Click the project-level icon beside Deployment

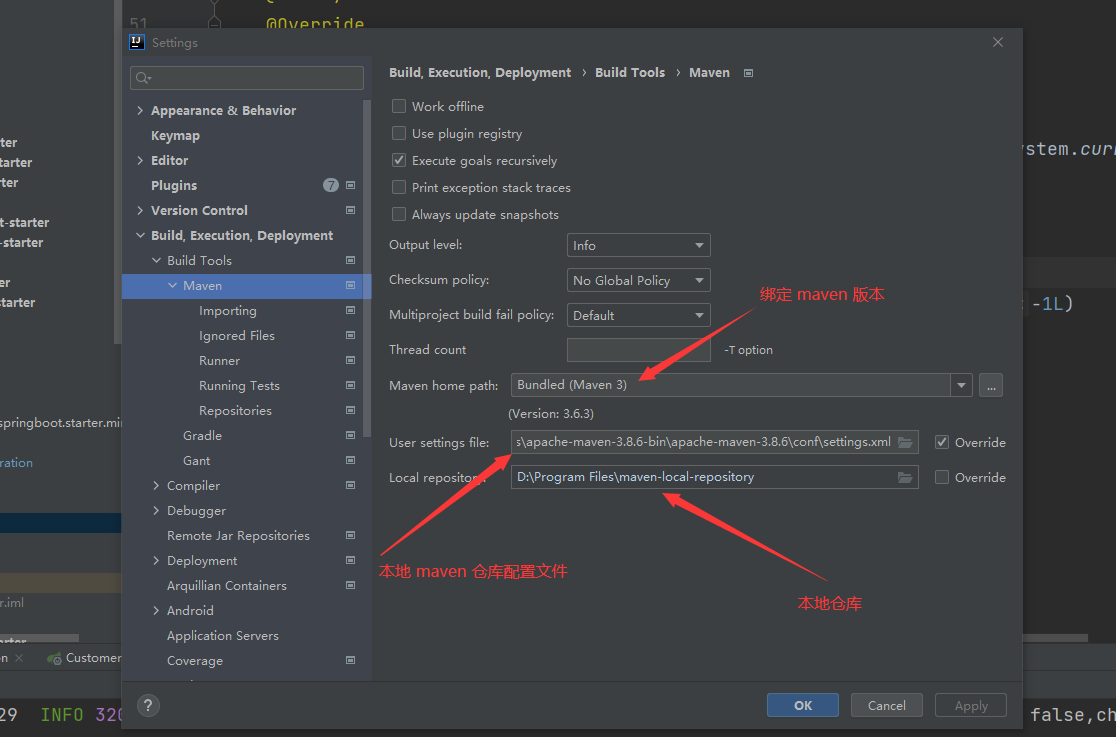pos(350,560)
